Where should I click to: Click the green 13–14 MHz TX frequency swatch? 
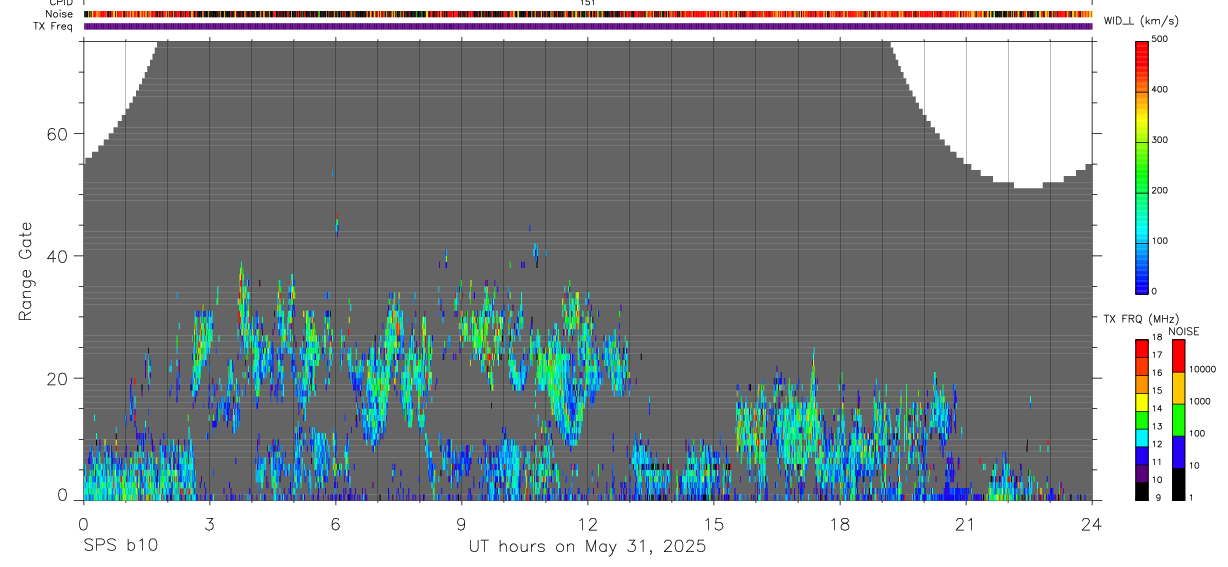[x=1142, y=420]
